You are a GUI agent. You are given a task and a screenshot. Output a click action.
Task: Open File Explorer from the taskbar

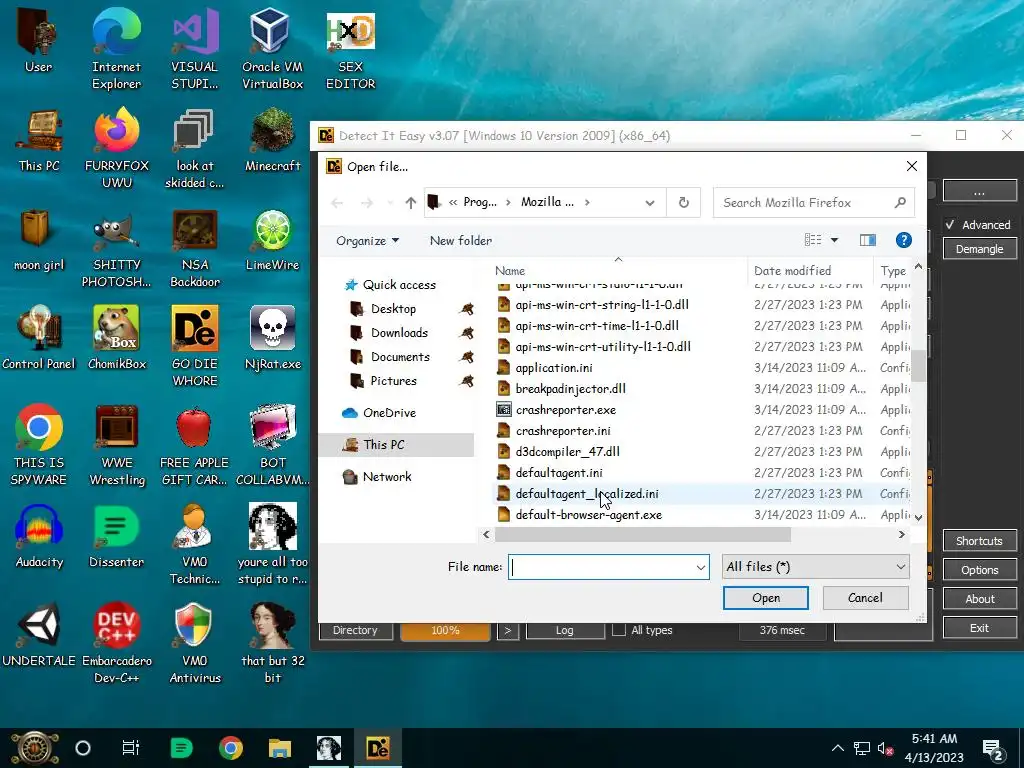point(280,748)
